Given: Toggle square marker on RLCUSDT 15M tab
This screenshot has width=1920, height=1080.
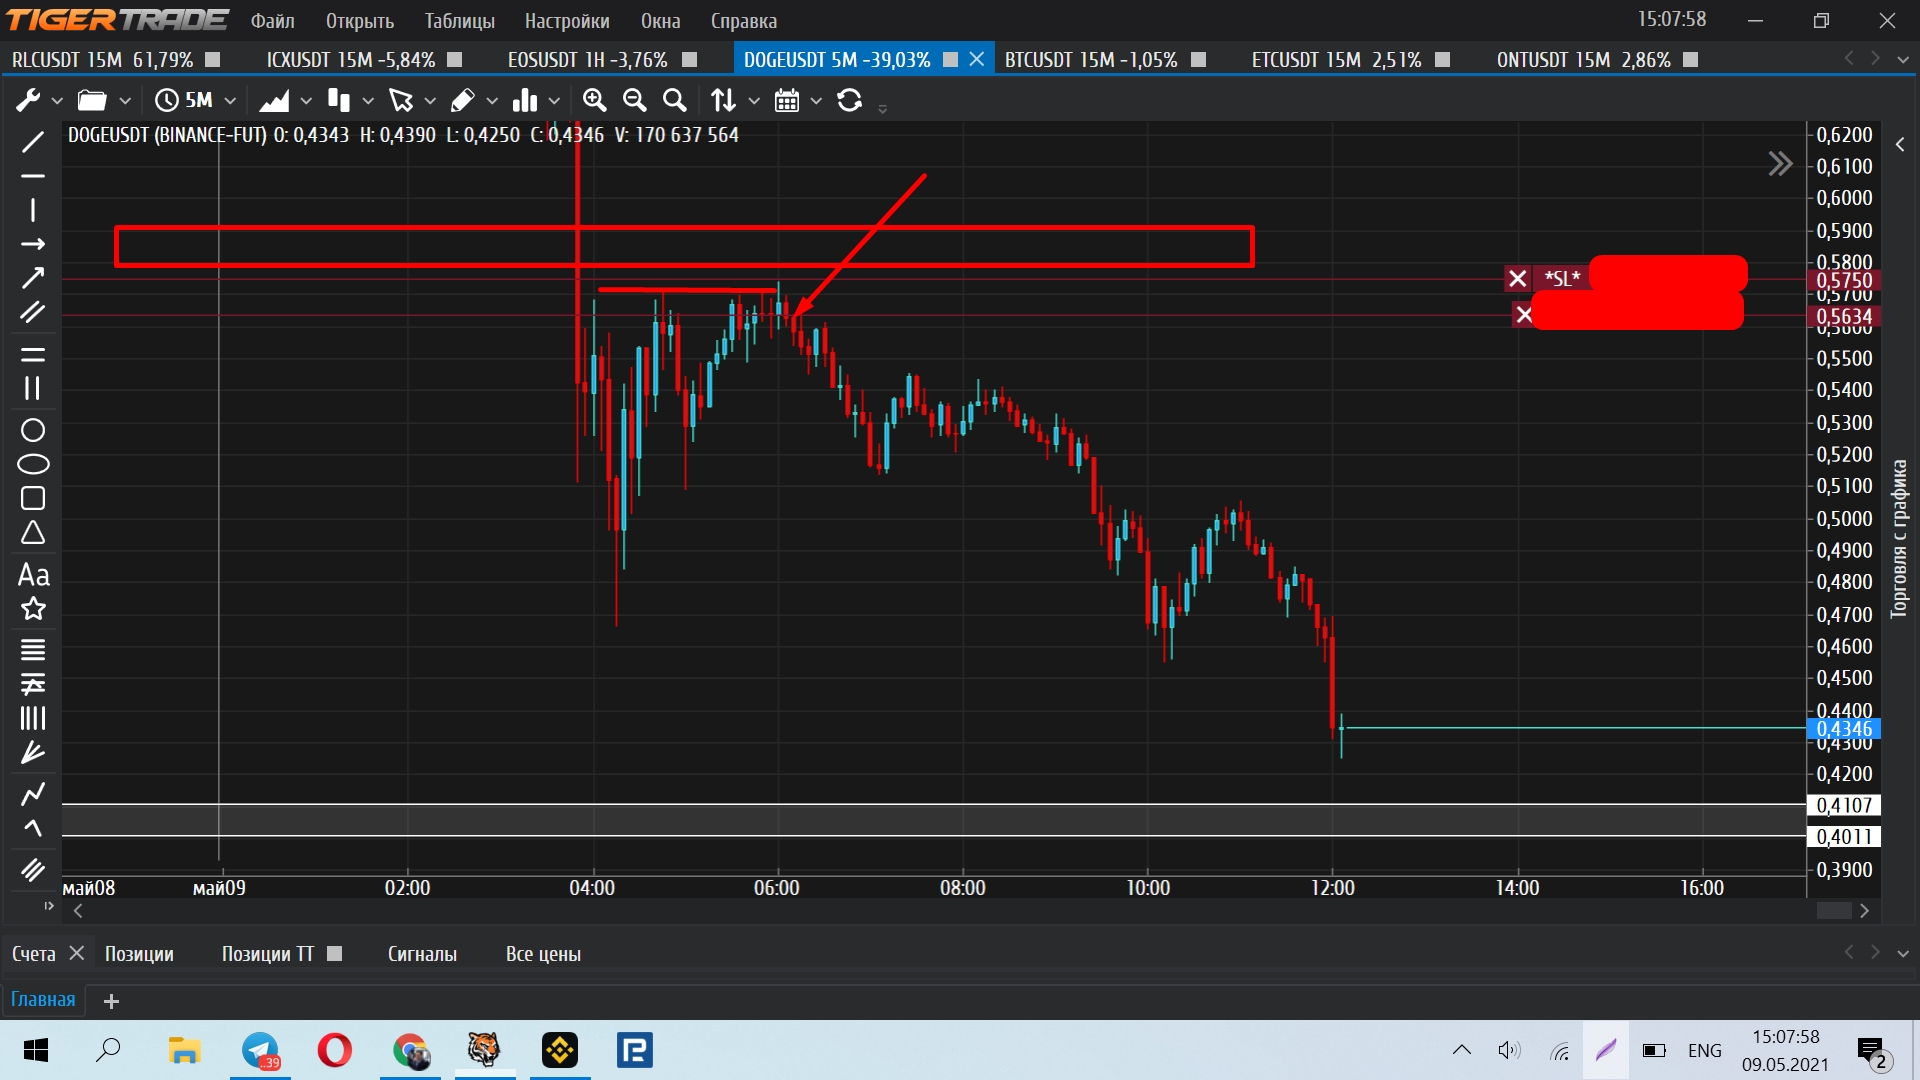Looking at the screenshot, I should point(212,60).
